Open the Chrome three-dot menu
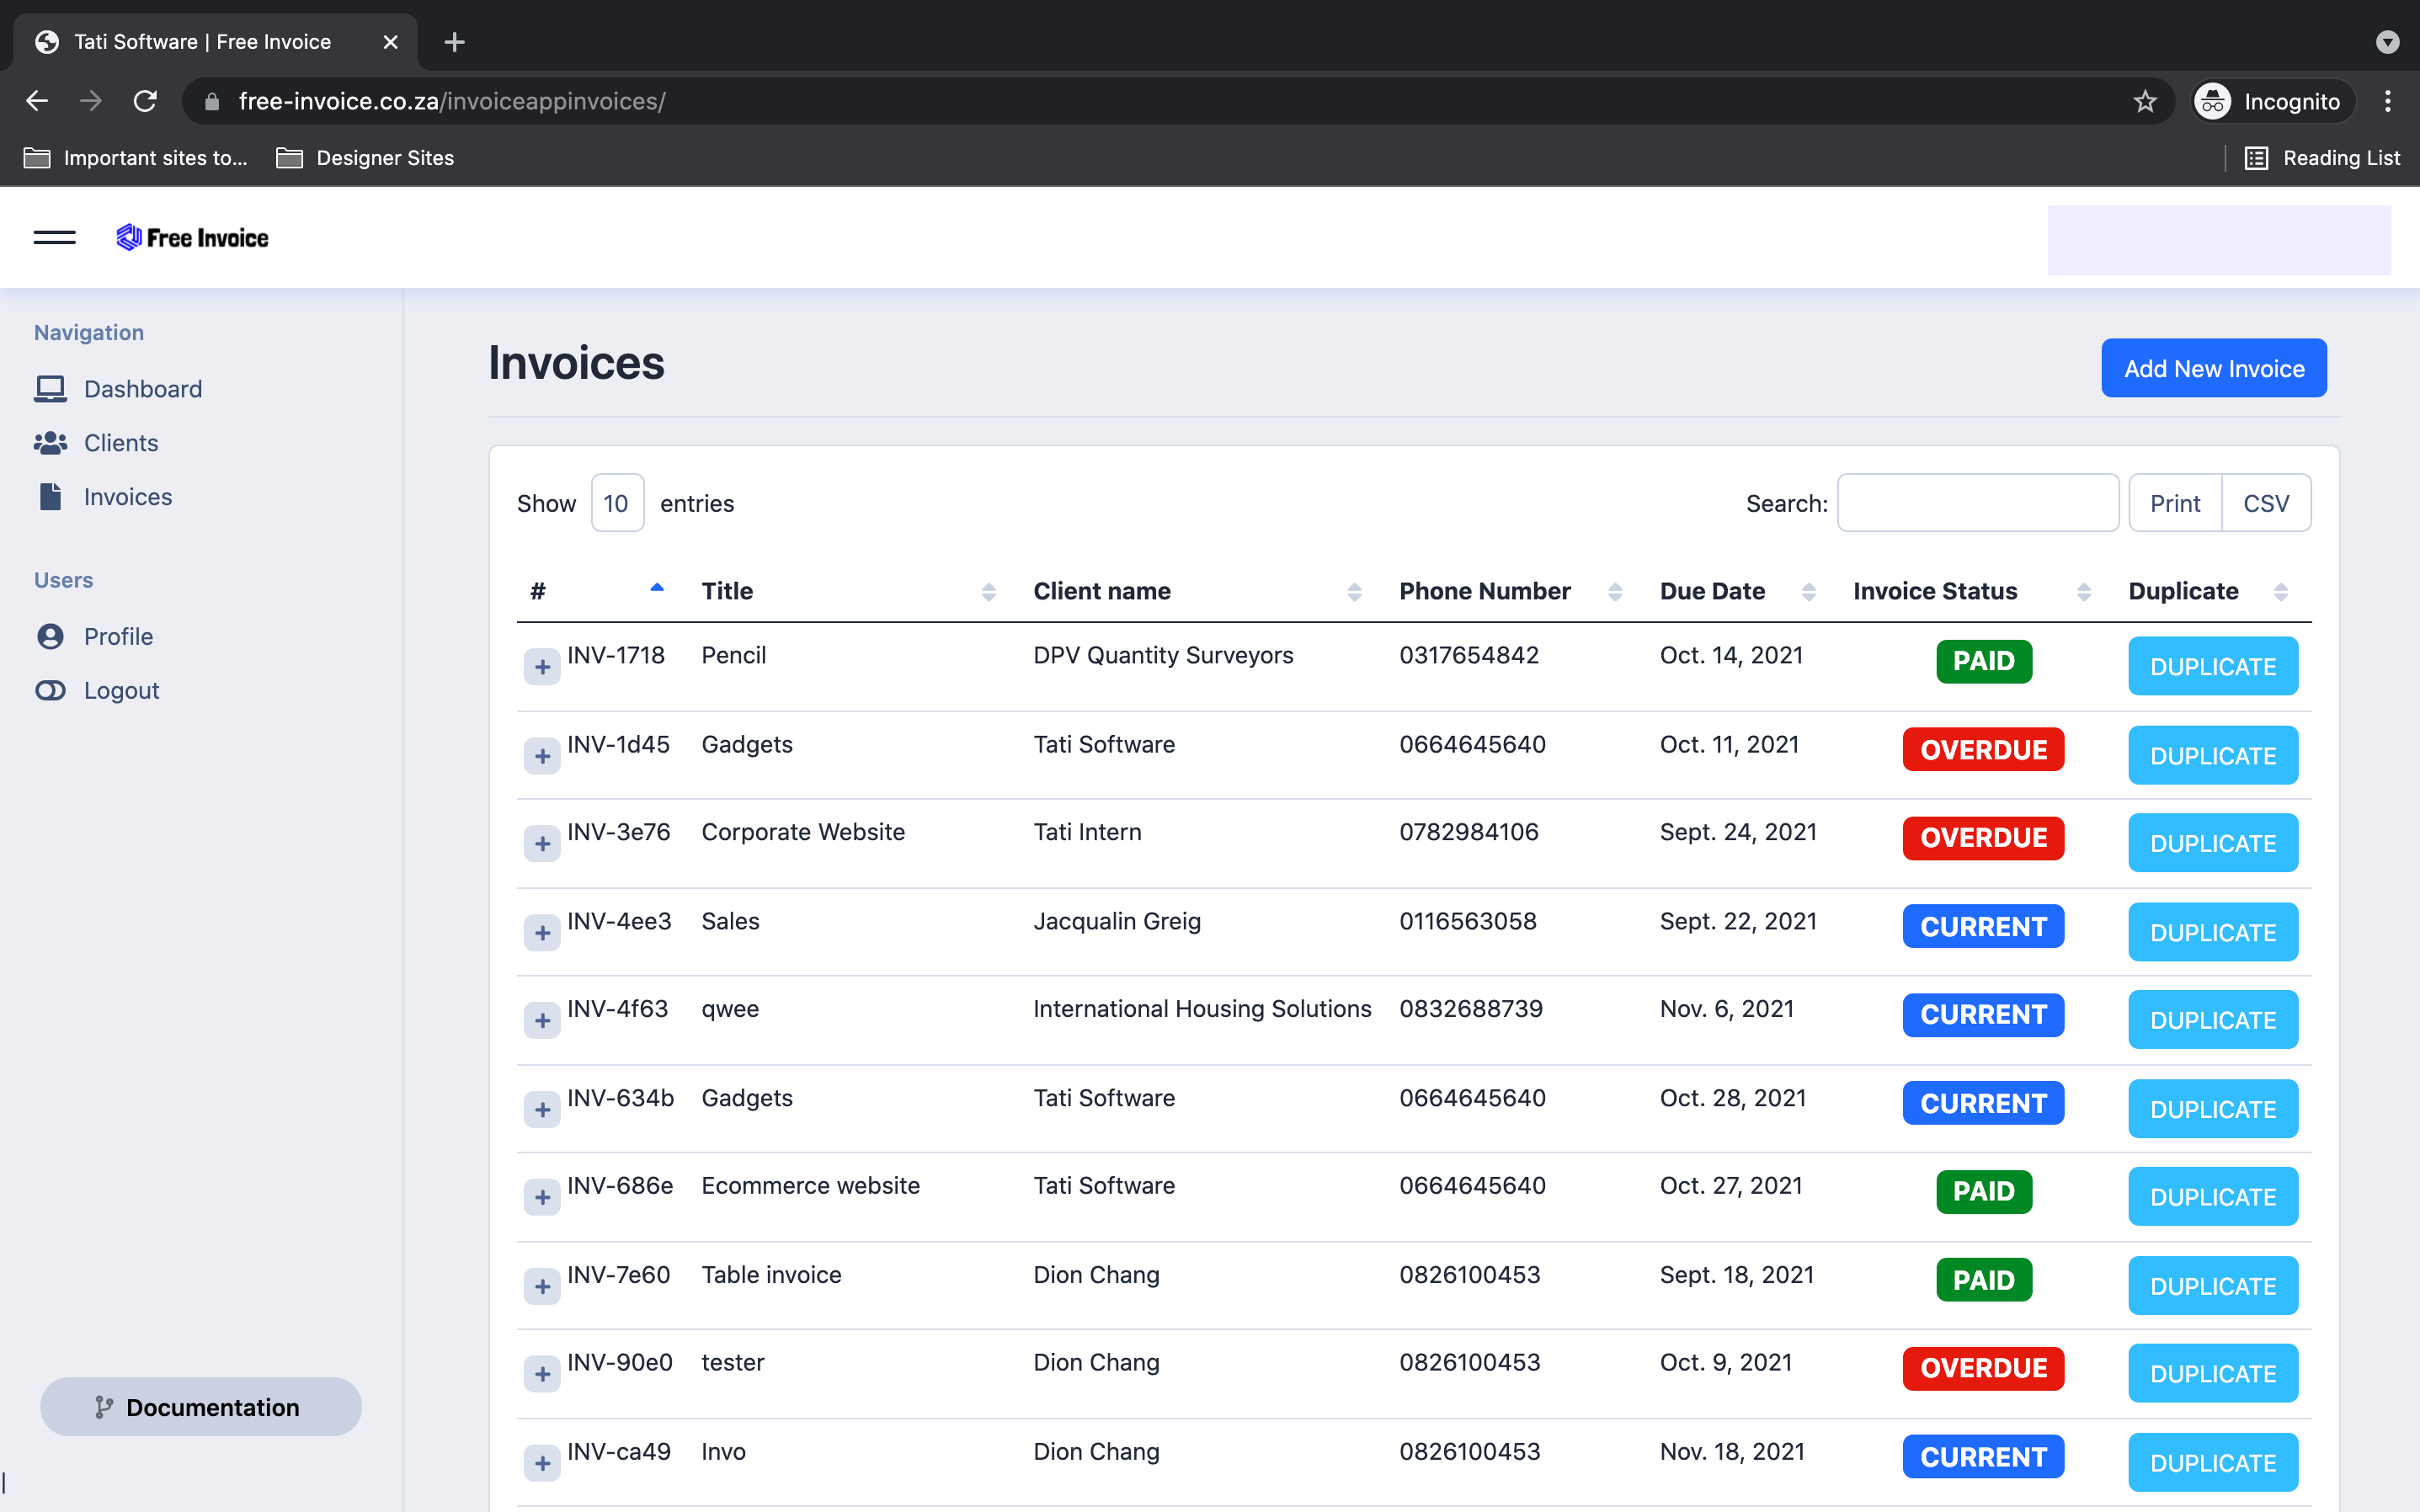2420x1512 pixels. [x=2388, y=101]
